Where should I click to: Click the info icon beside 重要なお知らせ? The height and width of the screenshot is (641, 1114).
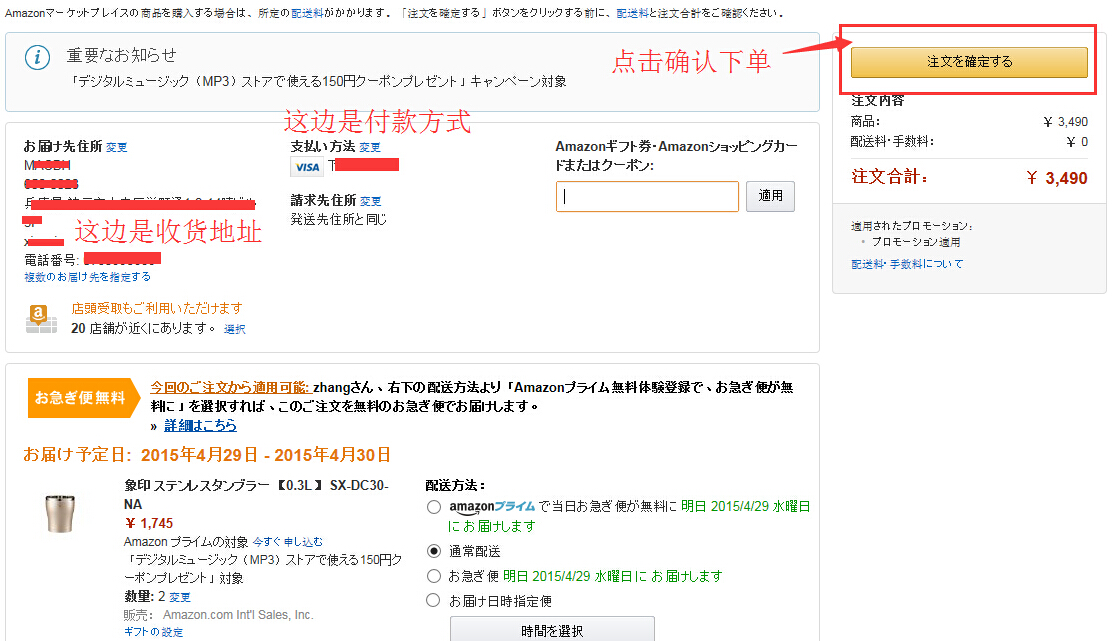coord(38,57)
